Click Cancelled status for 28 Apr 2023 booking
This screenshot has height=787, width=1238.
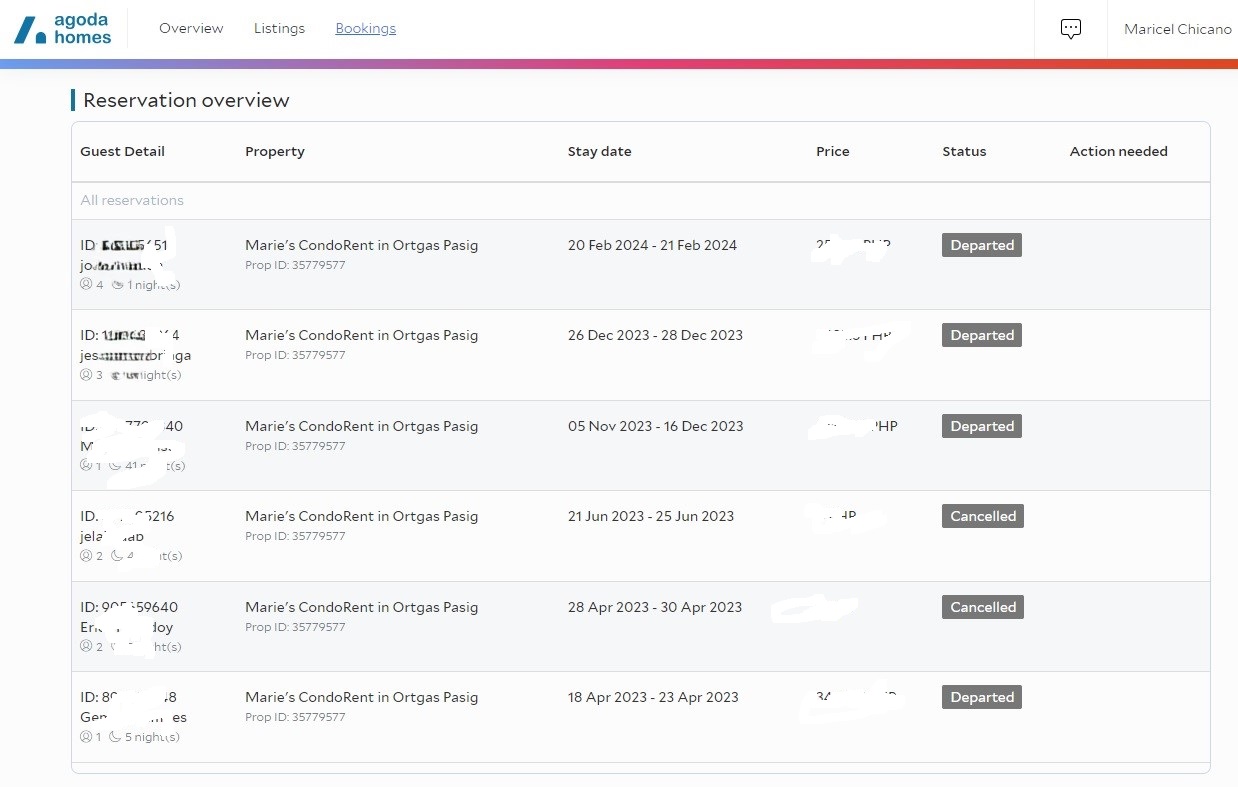click(x=982, y=607)
